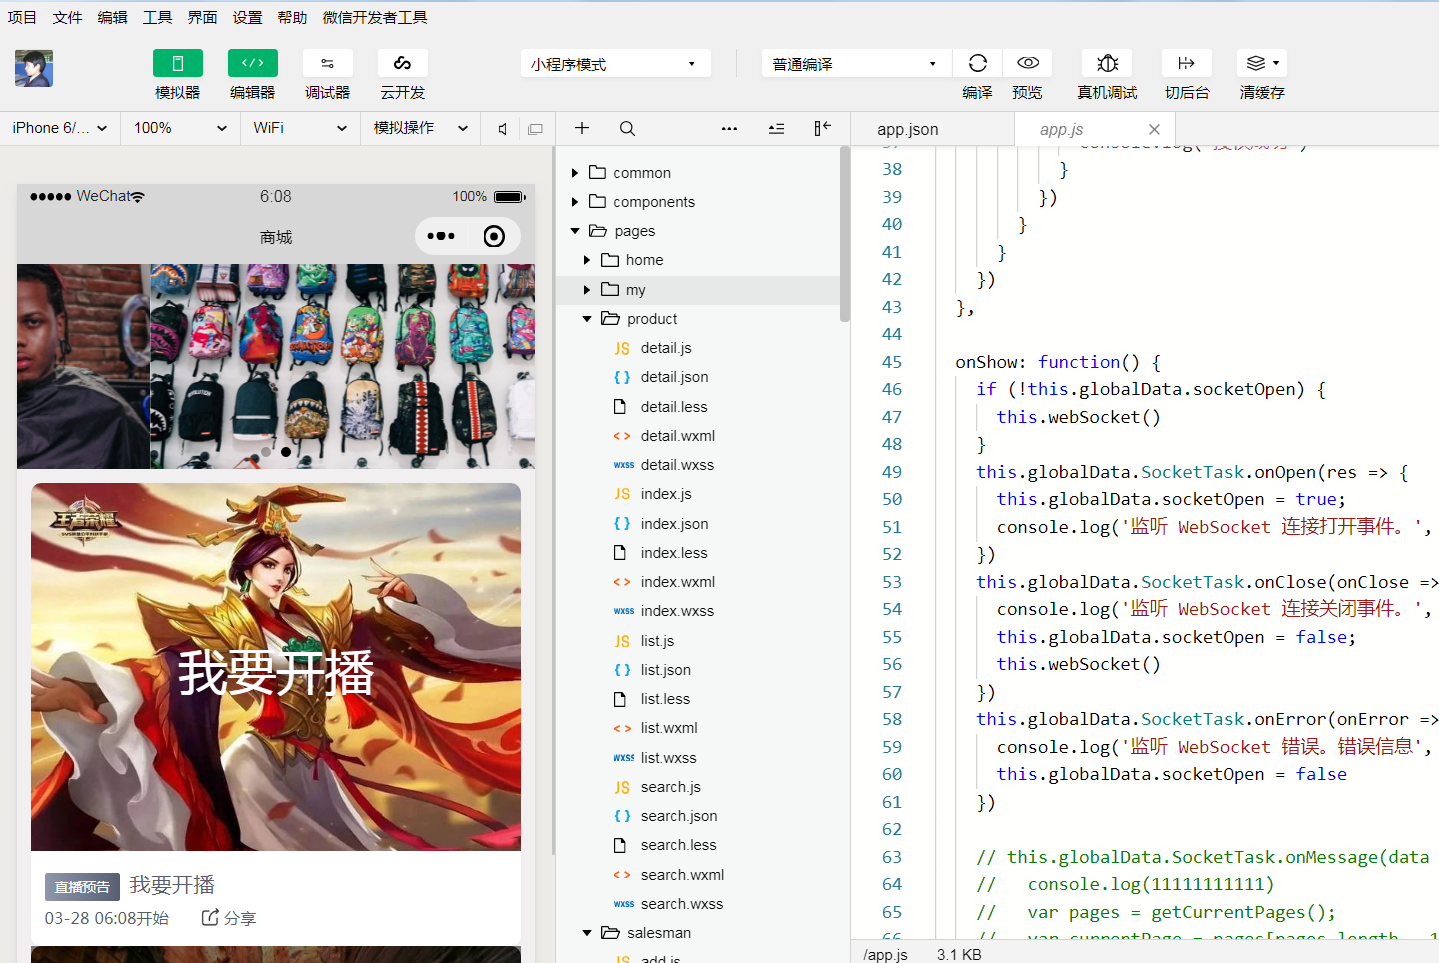The height and width of the screenshot is (963, 1439).
Task: Start 真机调试 real device debugging
Action: [x=1107, y=64]
